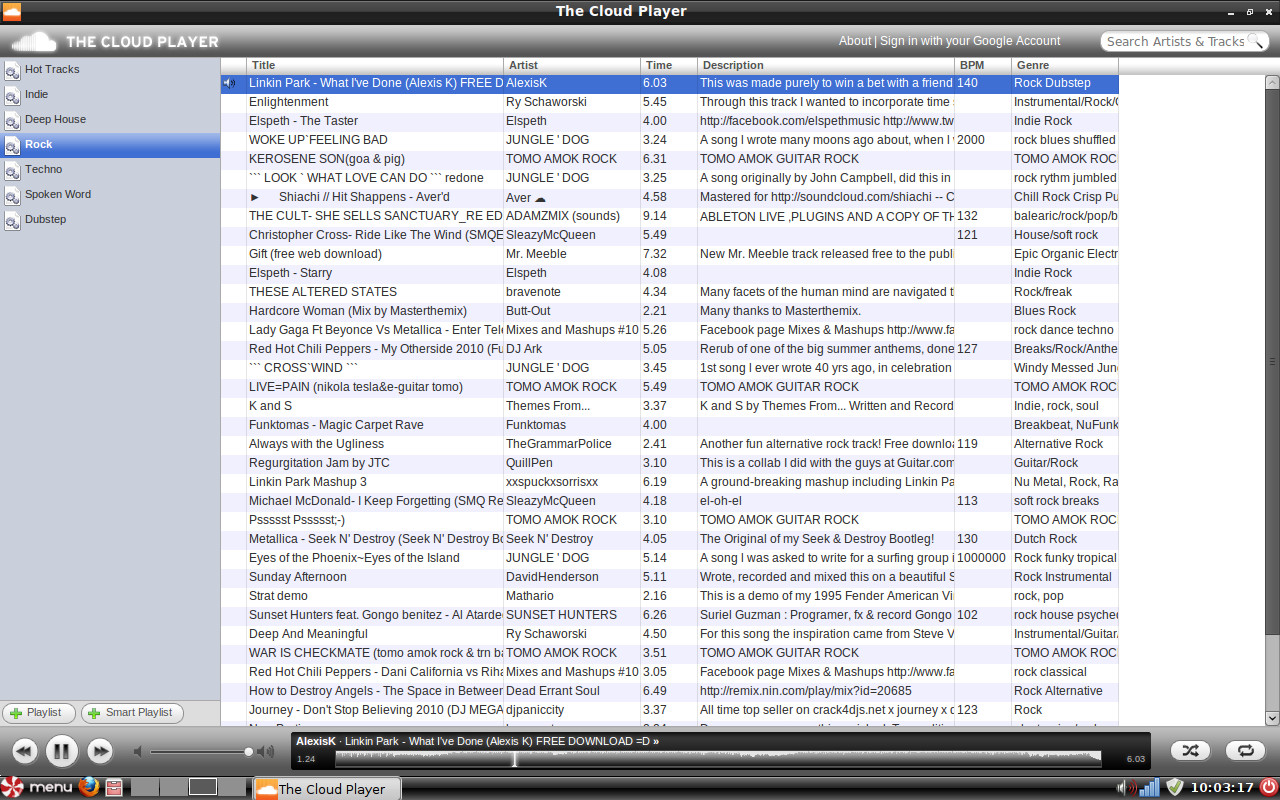Mute using the small speaker icon

tap(139, 751)
